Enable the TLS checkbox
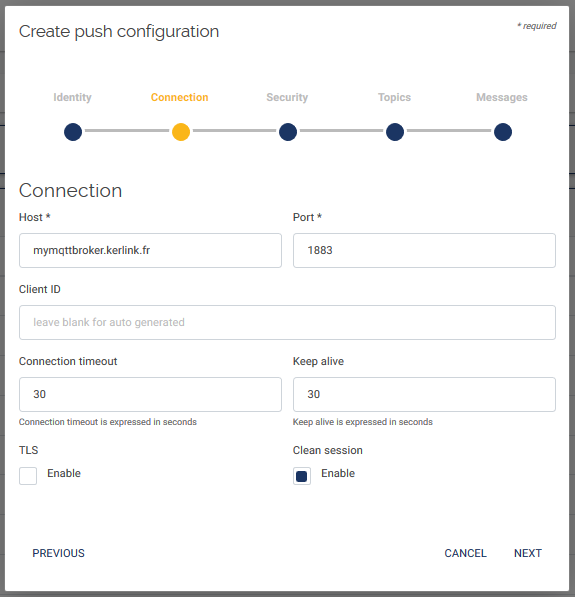This screenshot has height=597, width=575. click(28, 476)
